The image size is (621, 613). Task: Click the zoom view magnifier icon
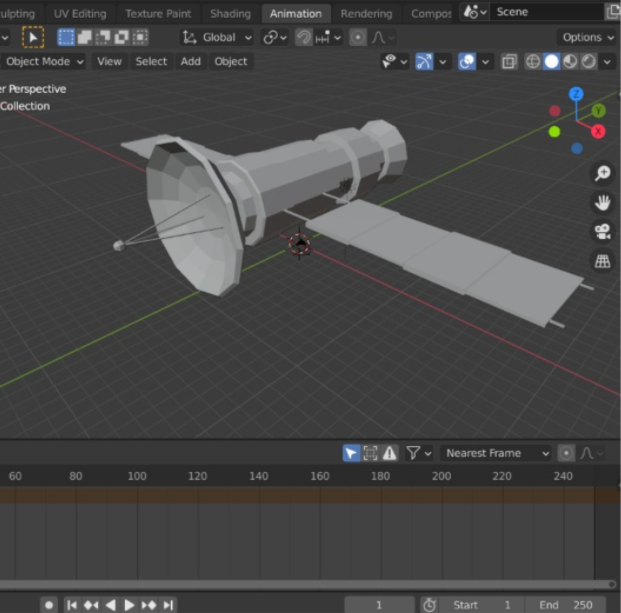602,173
